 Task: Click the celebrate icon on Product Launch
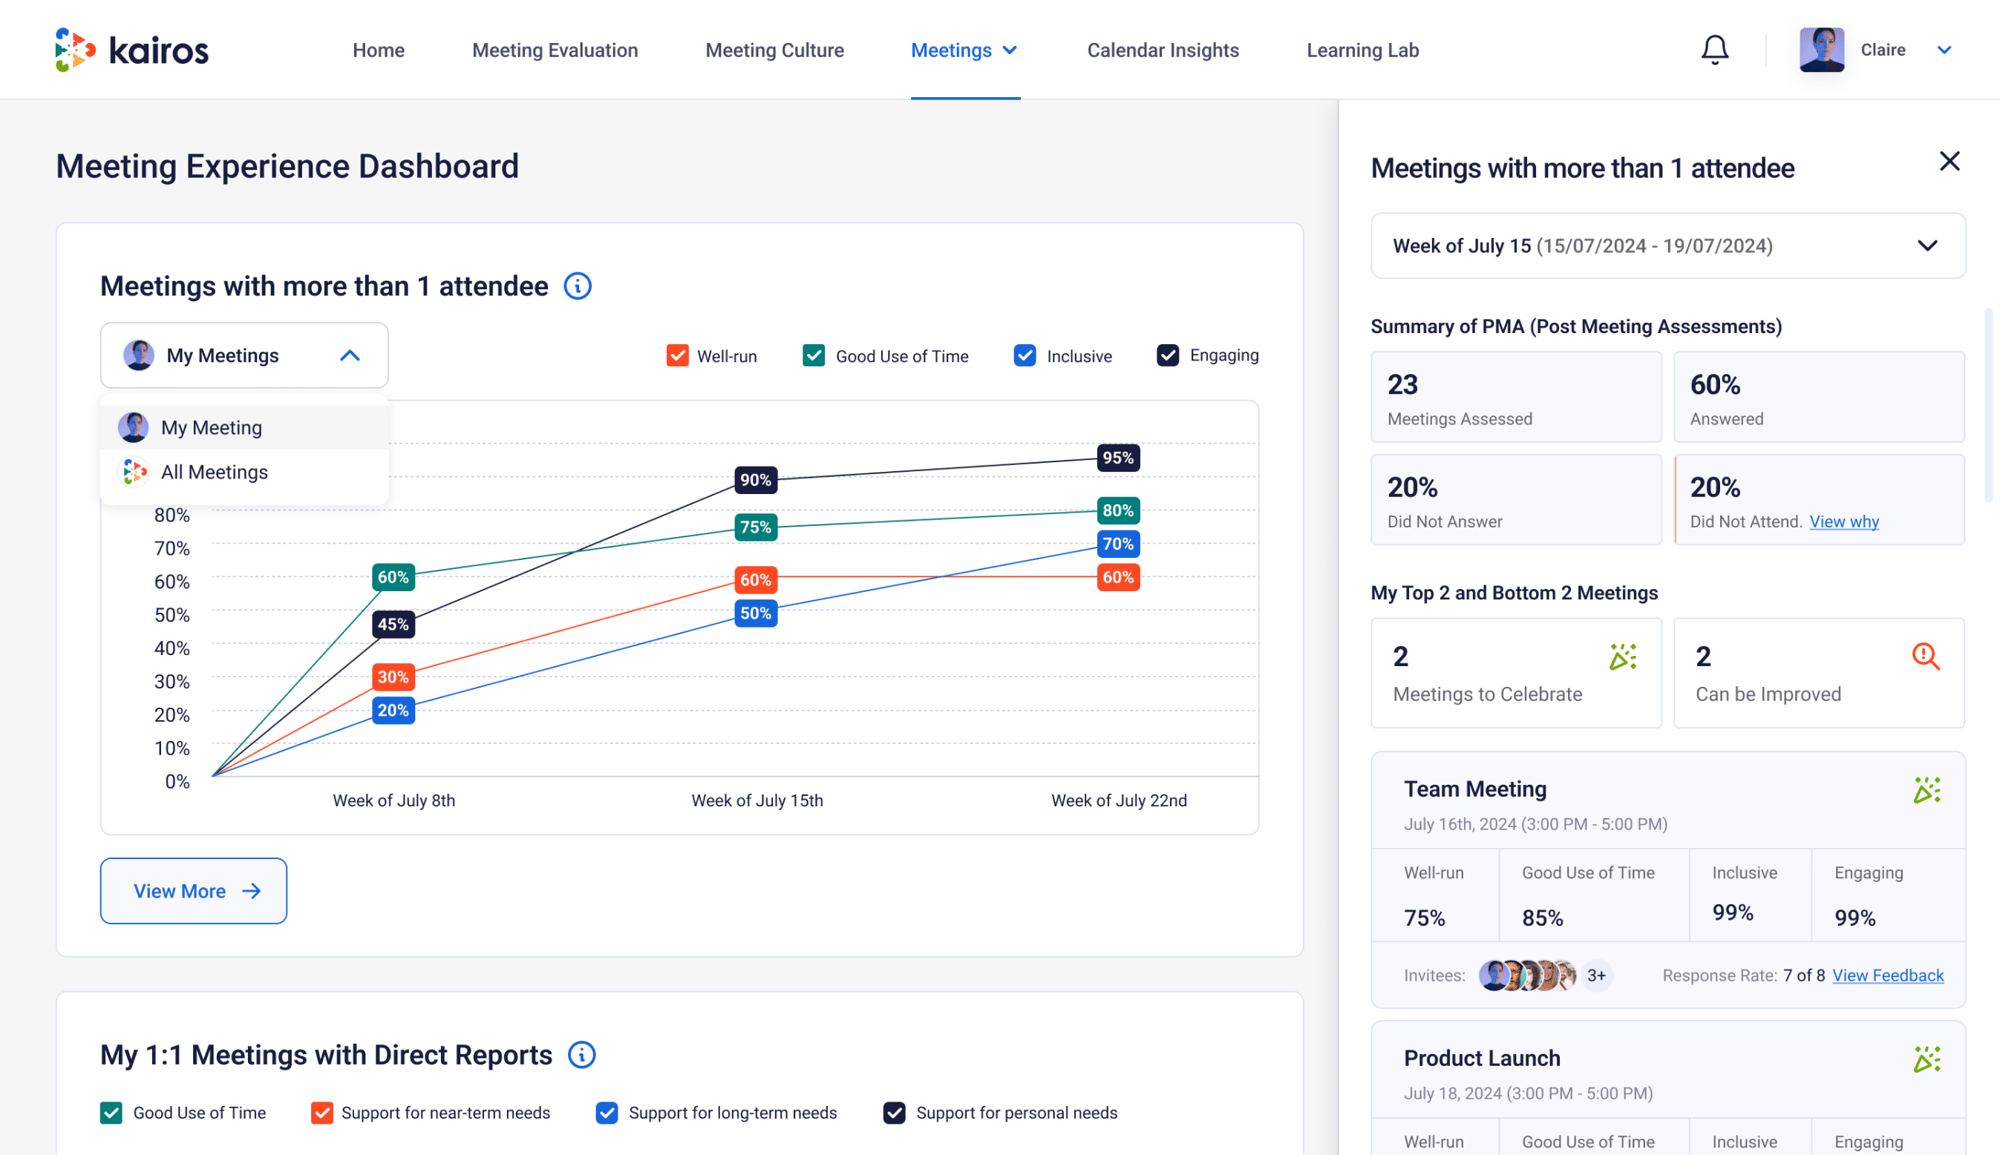(1927, 1059)
